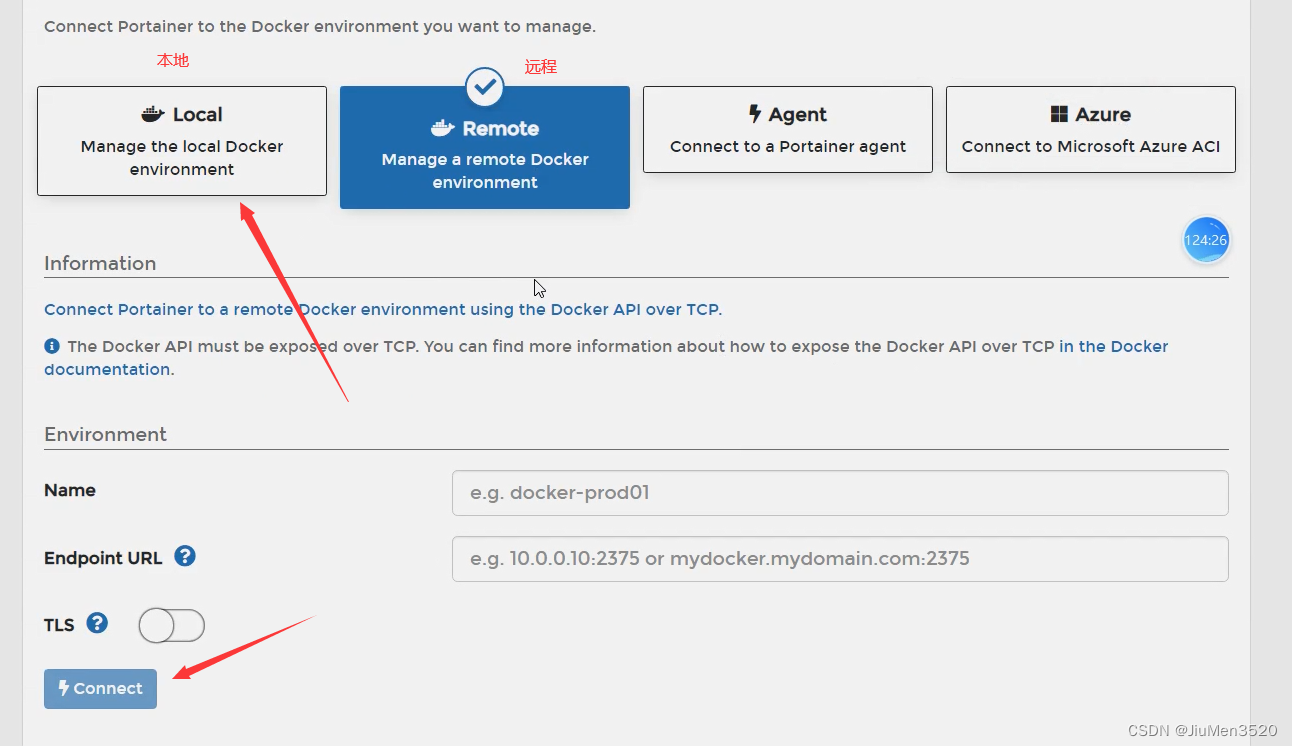Choose the Agent connection option
Image resolution: width=1292 pixels, height=746 pixels.
[788, 129]
